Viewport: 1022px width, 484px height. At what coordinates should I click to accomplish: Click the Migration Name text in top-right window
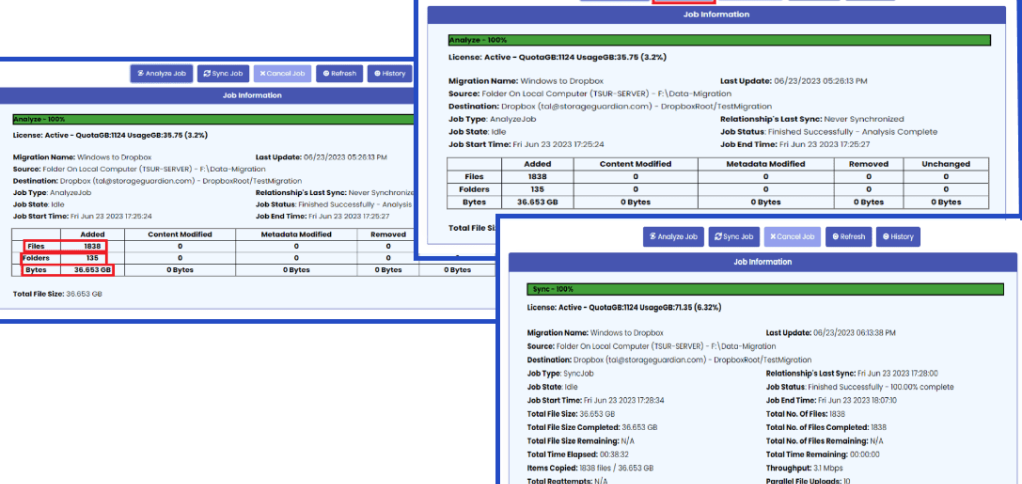coord(525,81)
